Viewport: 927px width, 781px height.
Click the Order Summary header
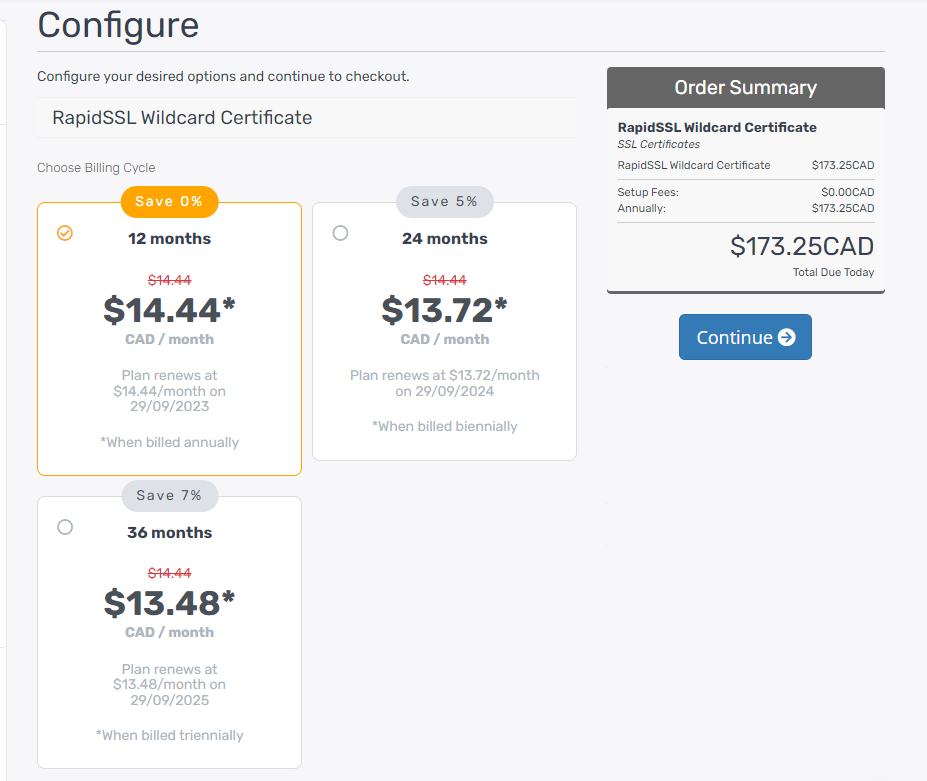pos(745,88)
